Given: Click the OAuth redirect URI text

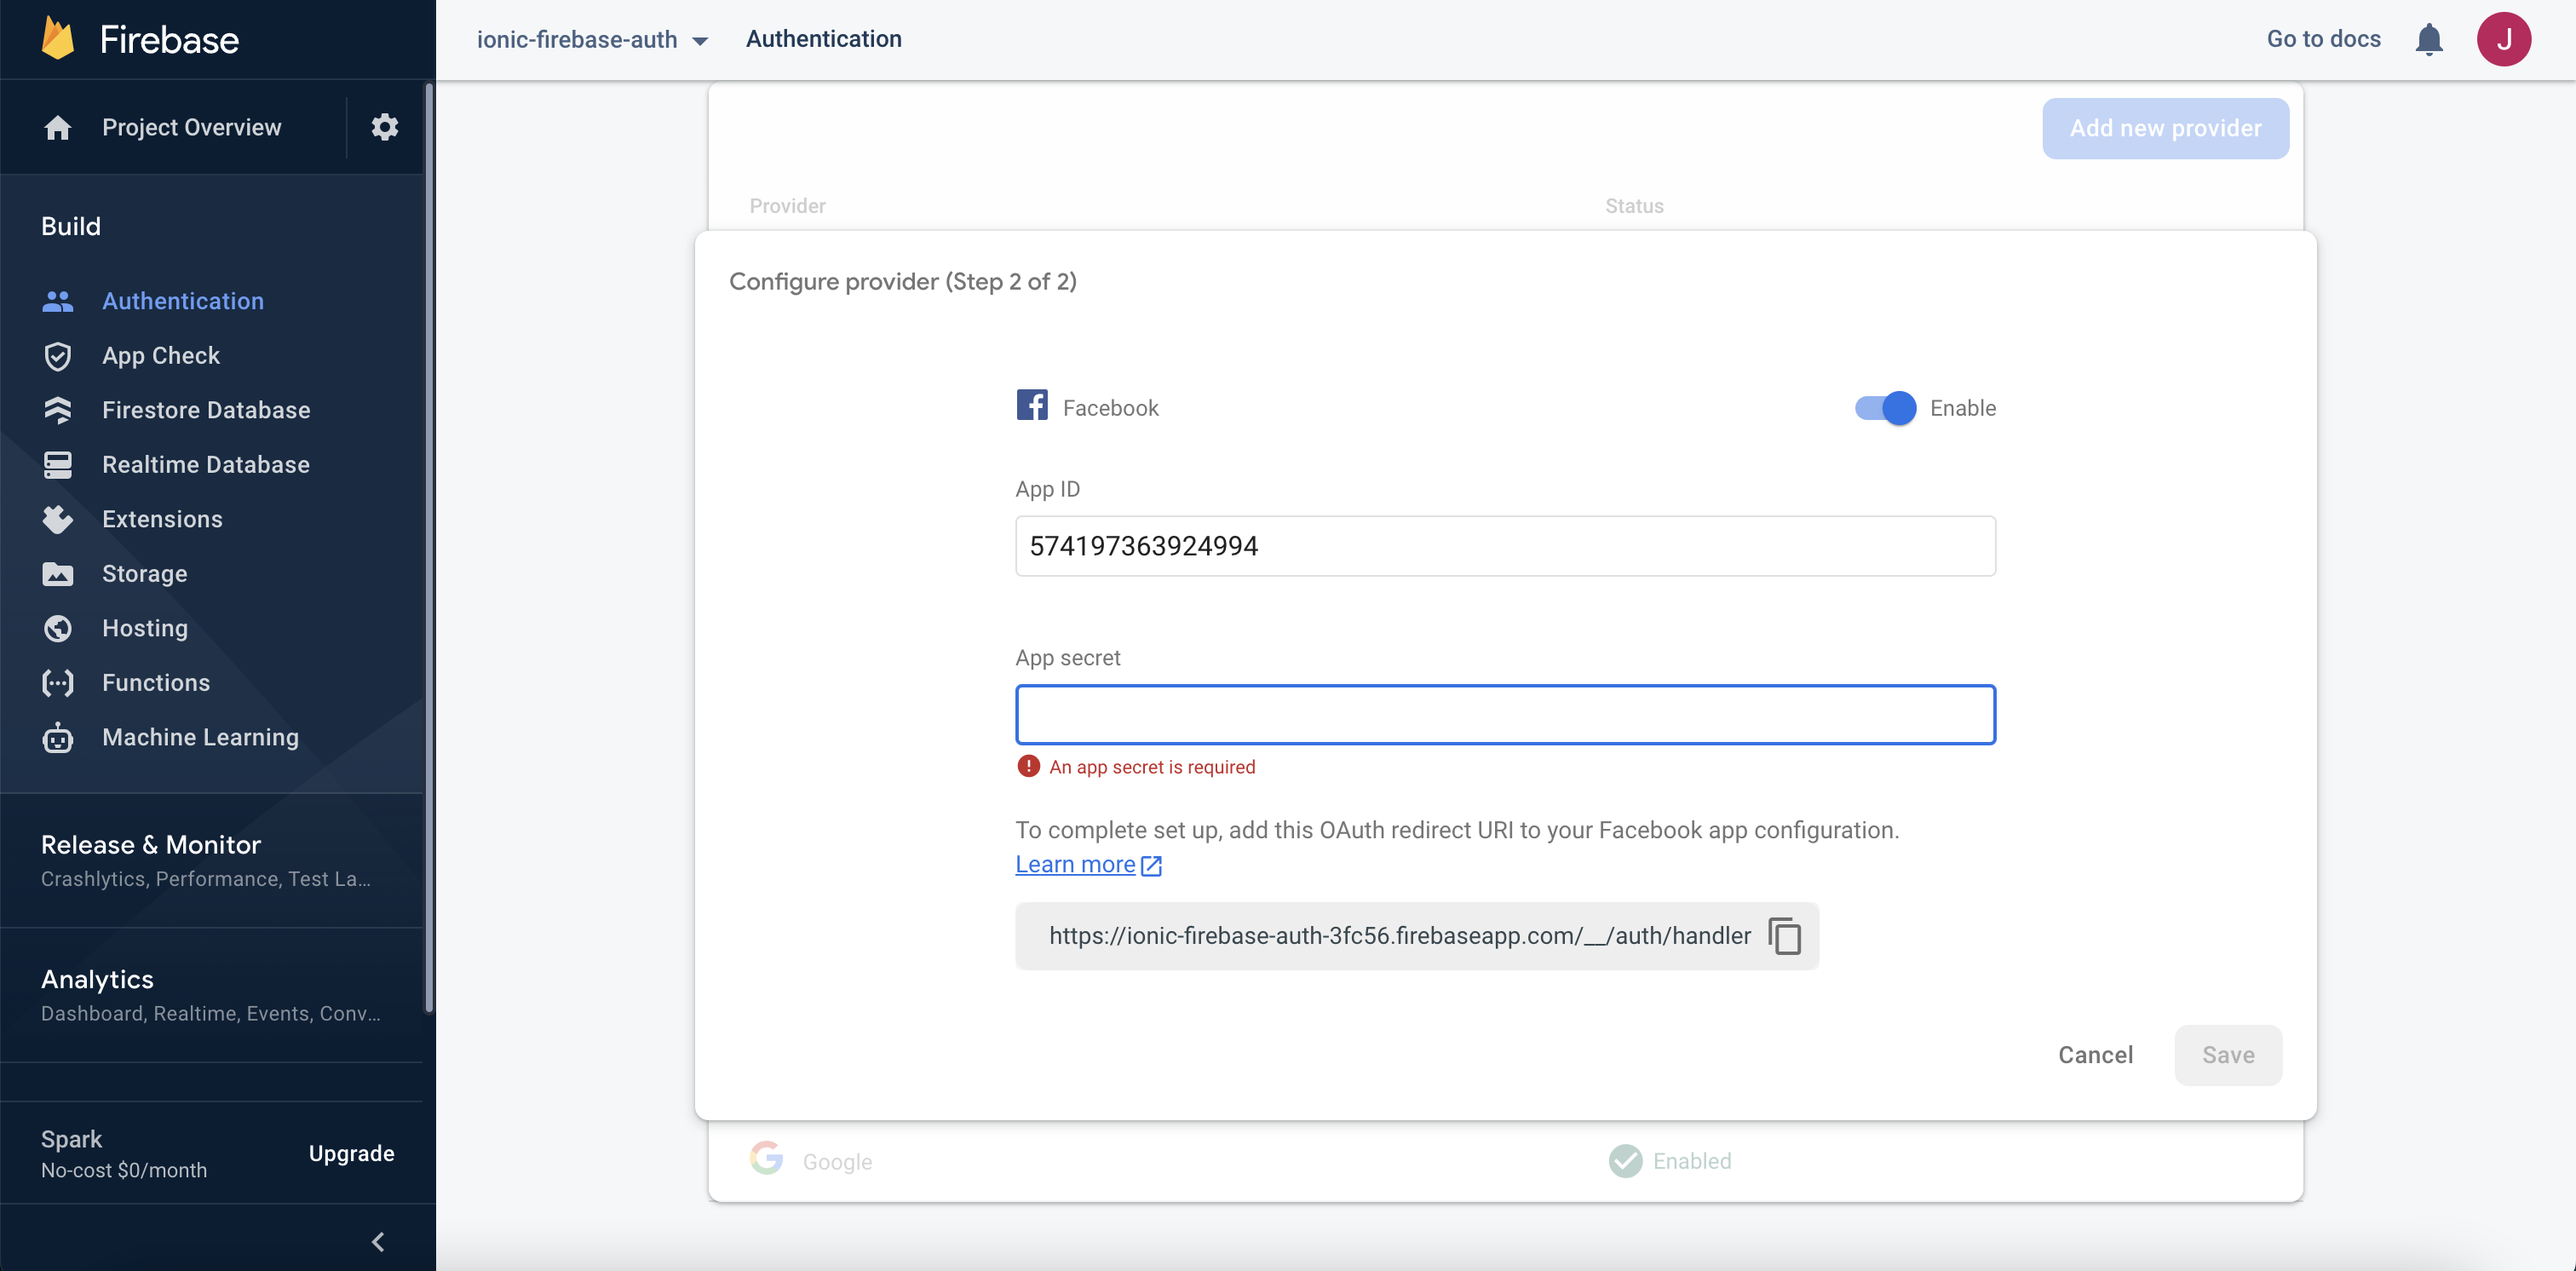Looking at the screenshot, I should 1399,936.
